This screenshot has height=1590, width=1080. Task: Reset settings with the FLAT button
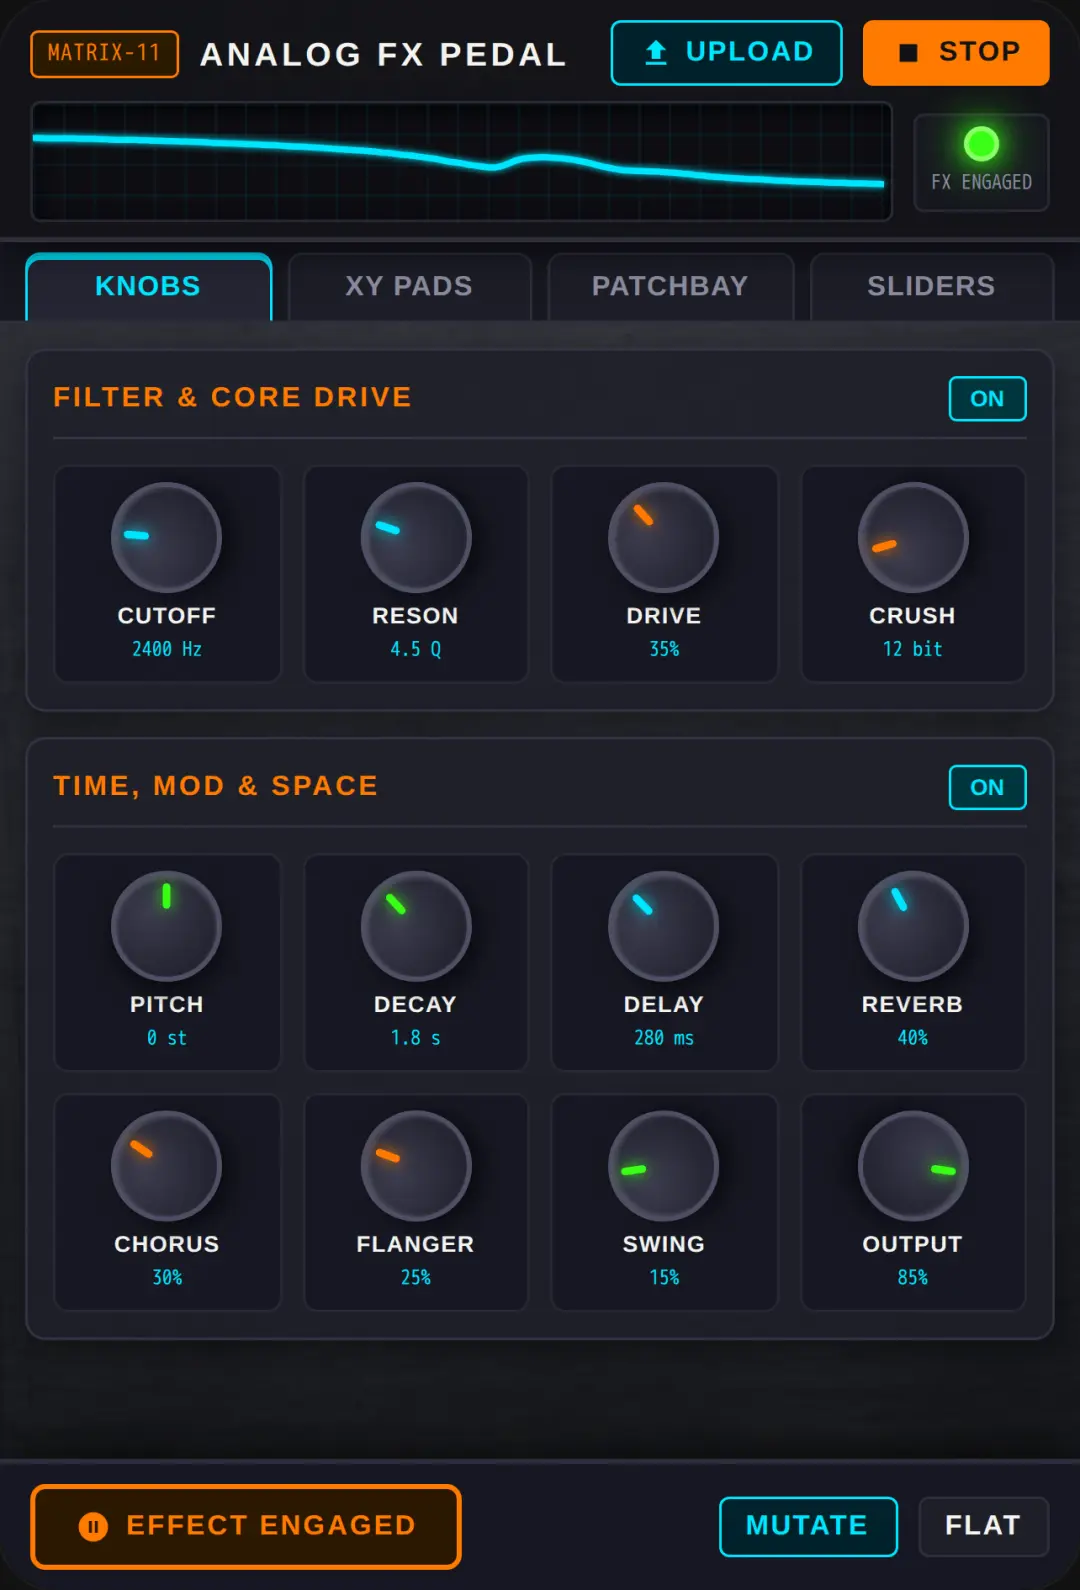[x=984, y=1527]
